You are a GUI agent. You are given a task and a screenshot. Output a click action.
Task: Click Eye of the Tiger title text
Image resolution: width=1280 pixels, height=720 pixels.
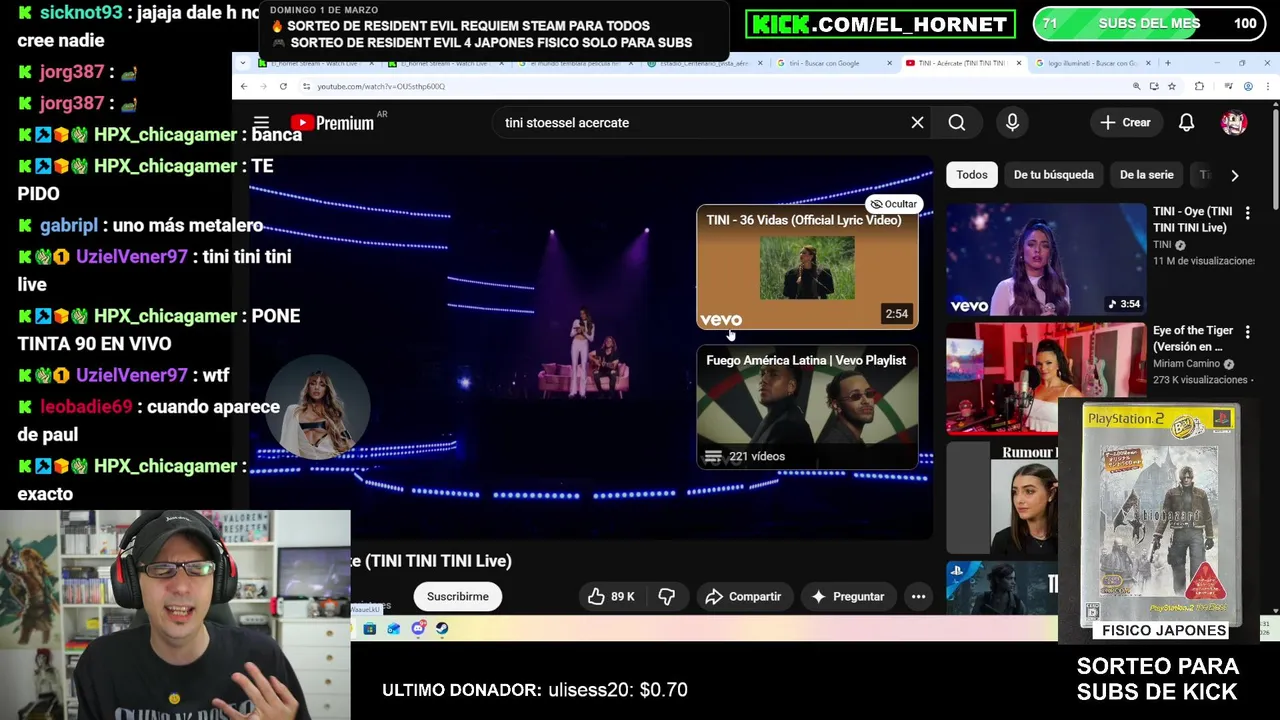click(1193, 338)
